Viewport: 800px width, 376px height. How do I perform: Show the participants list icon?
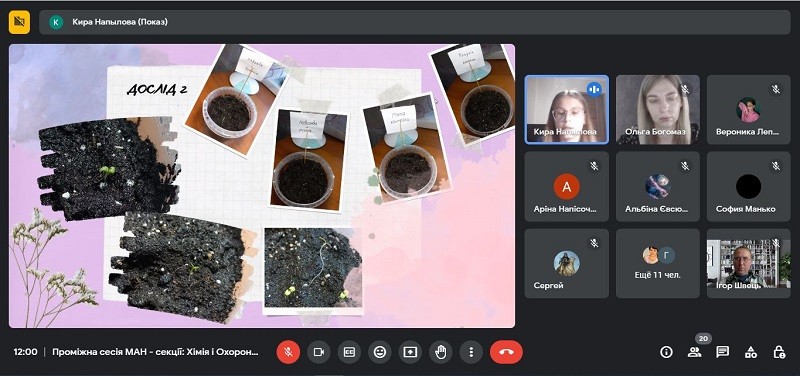694,352
